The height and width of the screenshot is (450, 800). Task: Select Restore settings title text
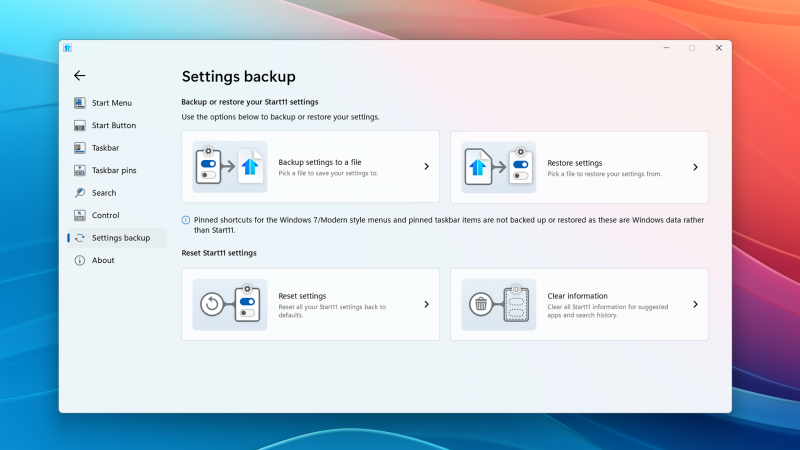(574, 162)
